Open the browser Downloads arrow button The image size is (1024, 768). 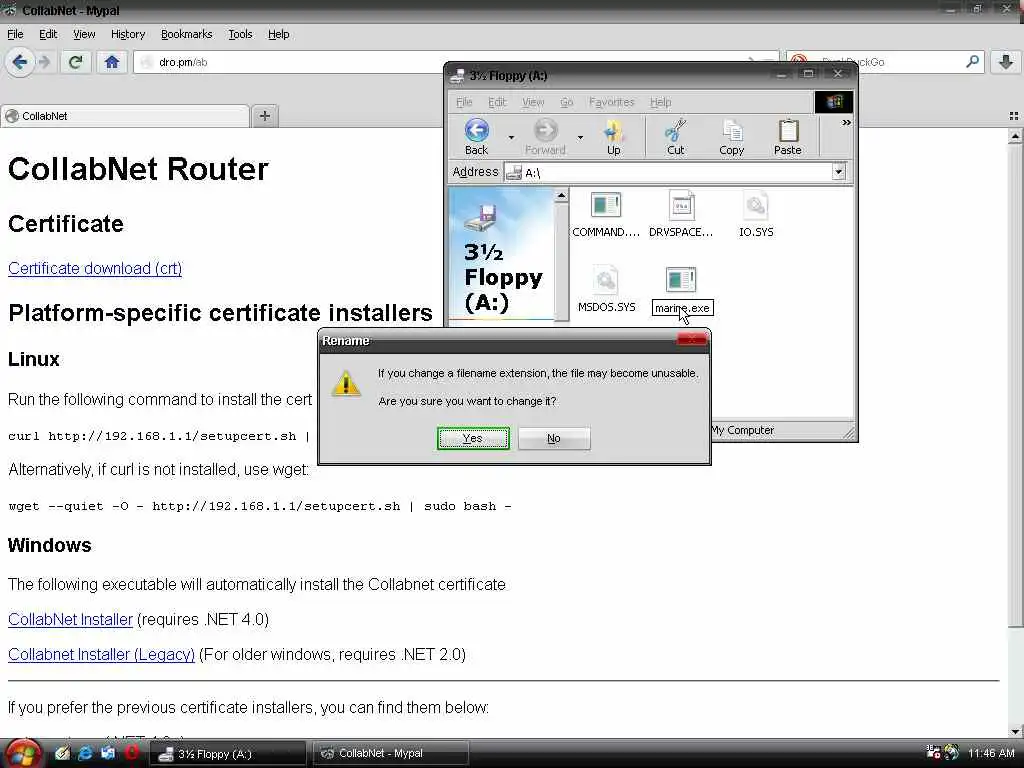pyautogui.click(x=1005, y=62)
